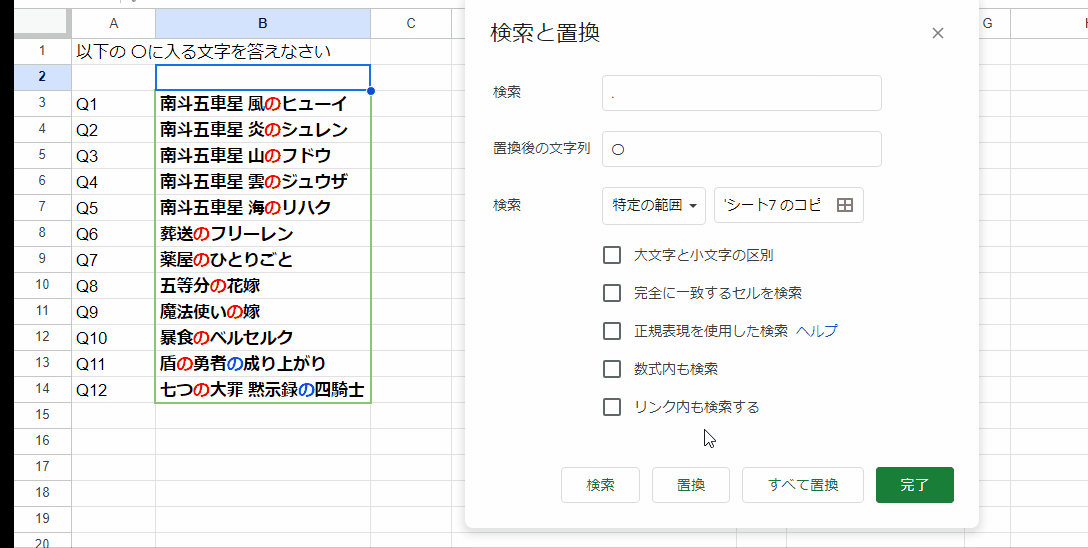The height and width of the screenshot is (548, 1088).
Task: Select cell 南斗五車星 炎のシュレン
Action: pos(263,130)
